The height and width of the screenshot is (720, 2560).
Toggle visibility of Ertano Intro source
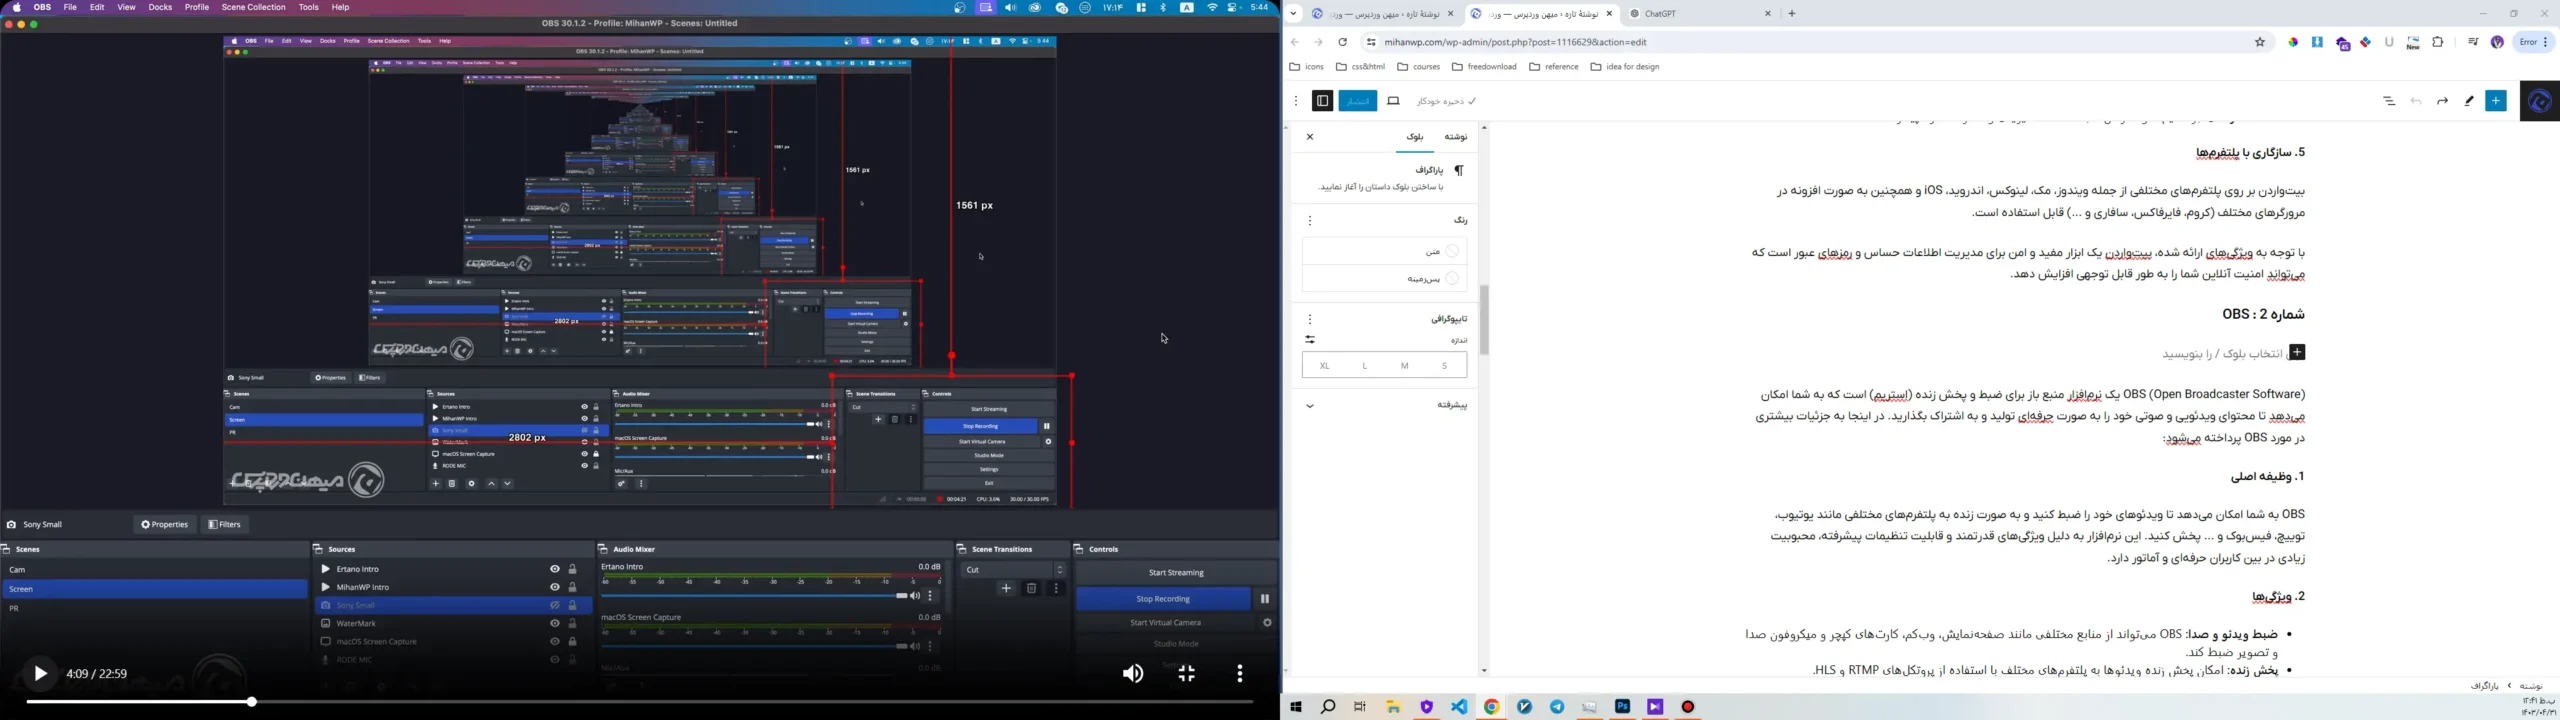click(555, 570)
